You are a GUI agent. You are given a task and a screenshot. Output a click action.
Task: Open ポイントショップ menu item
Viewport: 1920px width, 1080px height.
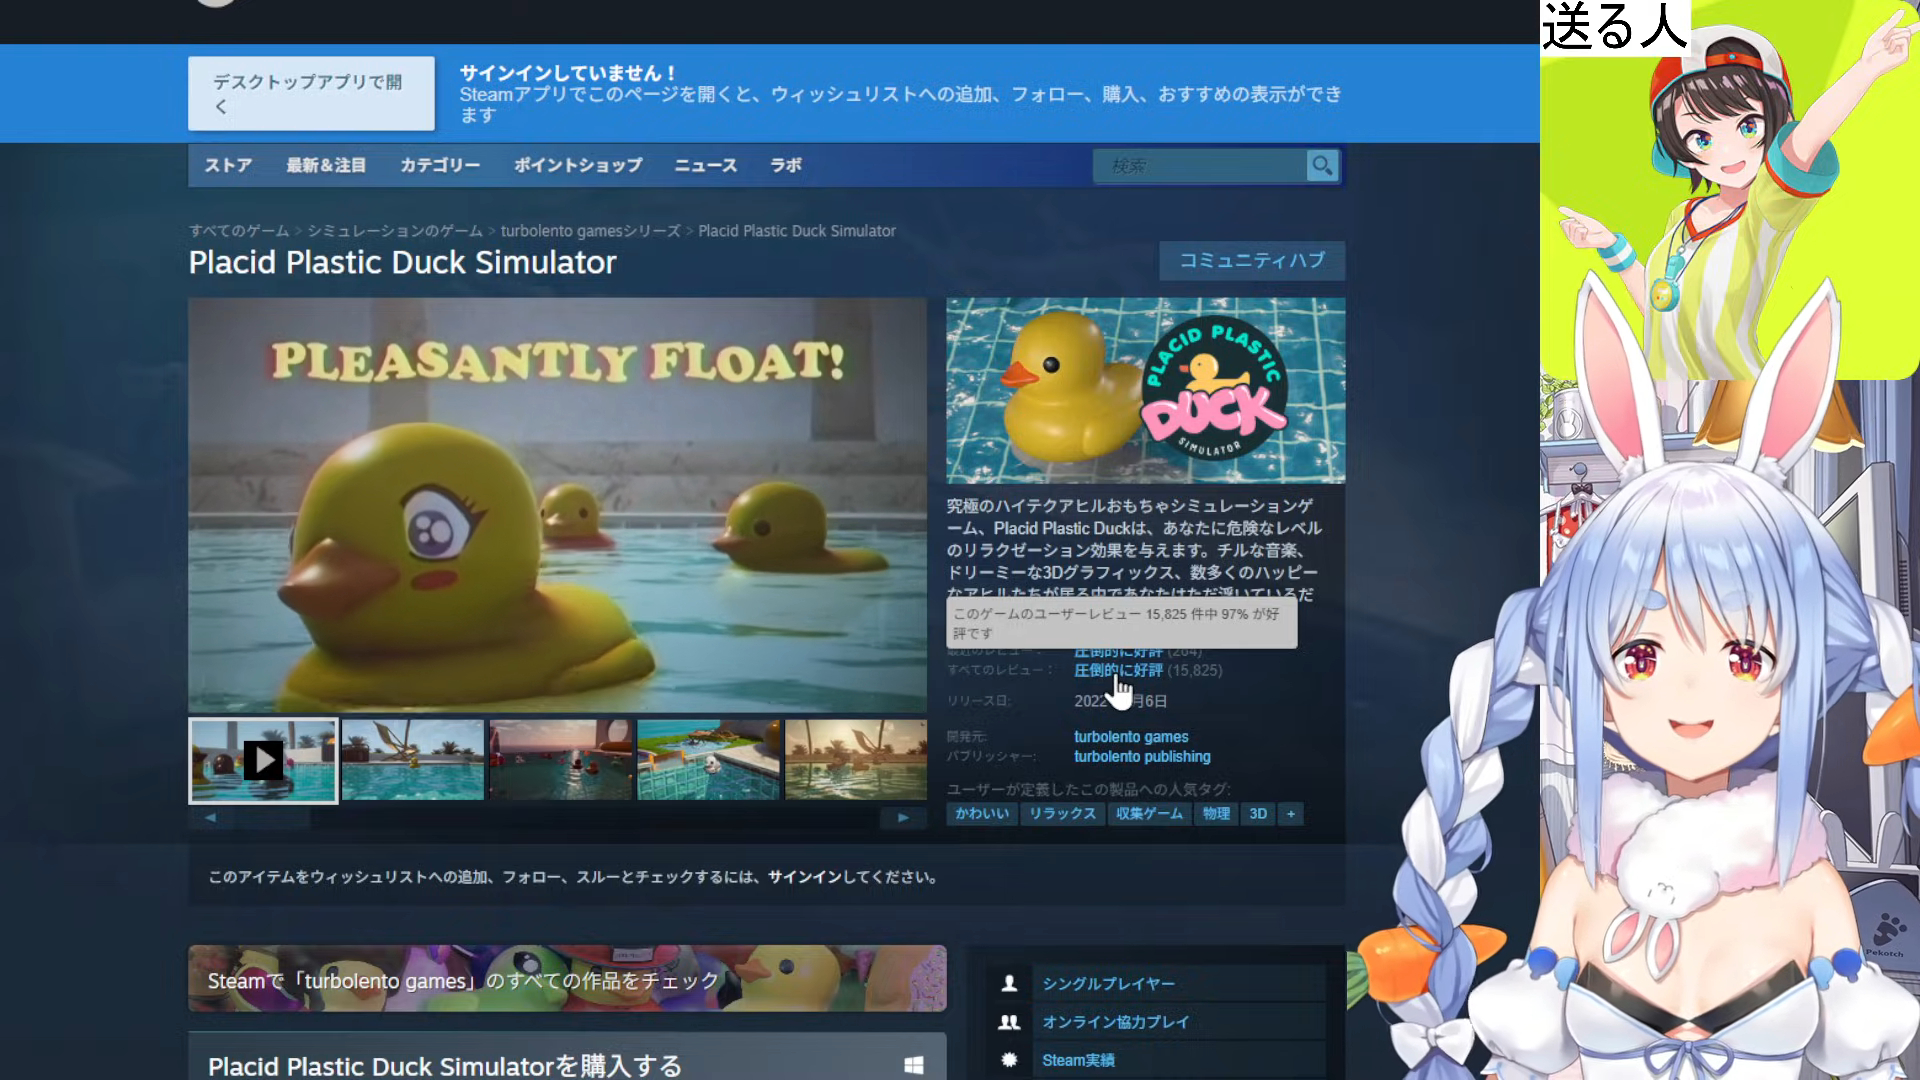pyautogui.click(x=578, y=165)
